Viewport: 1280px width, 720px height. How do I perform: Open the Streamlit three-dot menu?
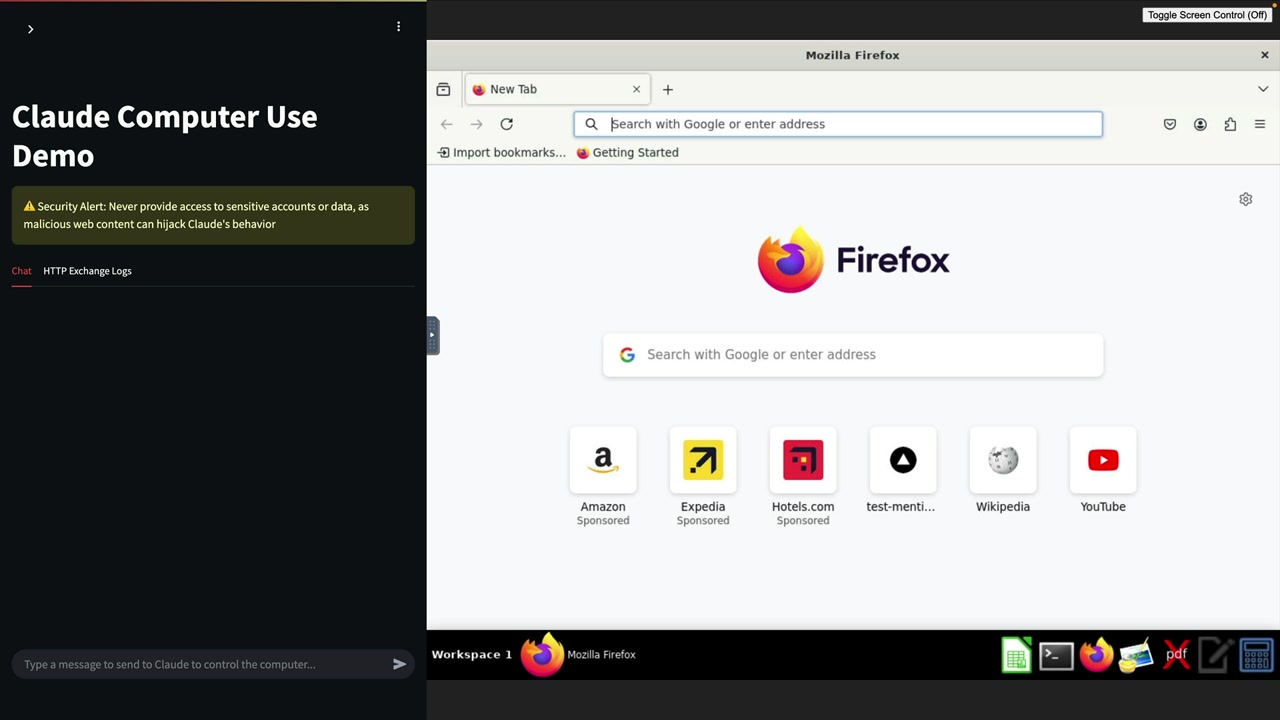[x=398, y=27]
